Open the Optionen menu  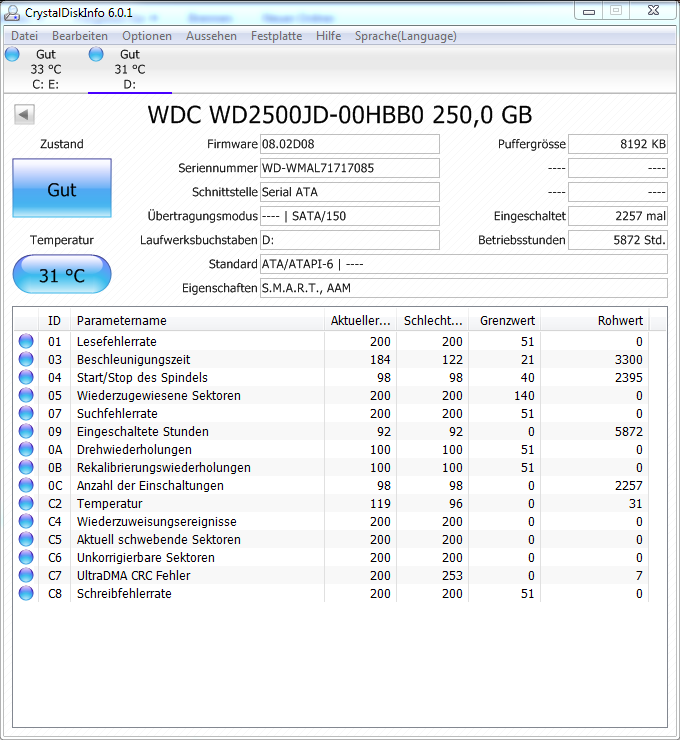[x=147, y=36]
